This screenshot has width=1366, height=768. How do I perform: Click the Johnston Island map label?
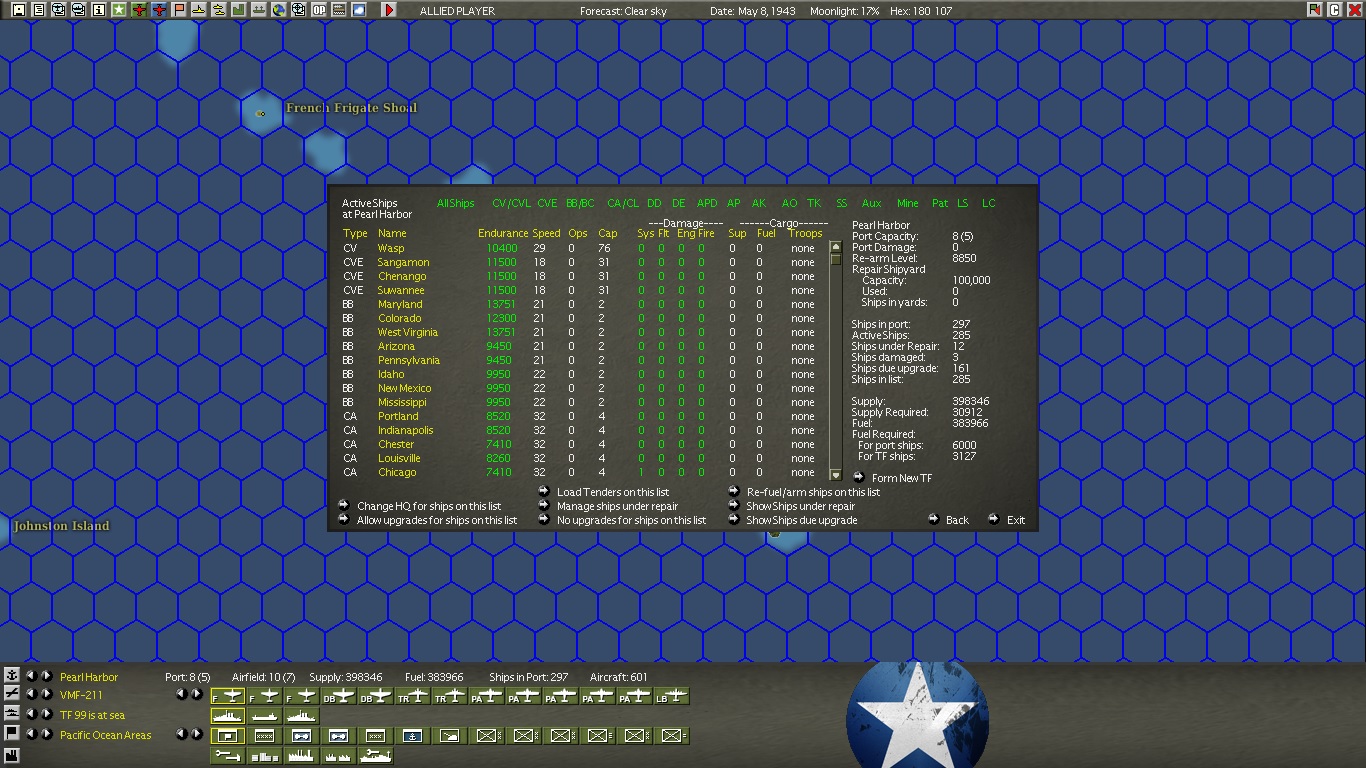[x=61, y=526]
